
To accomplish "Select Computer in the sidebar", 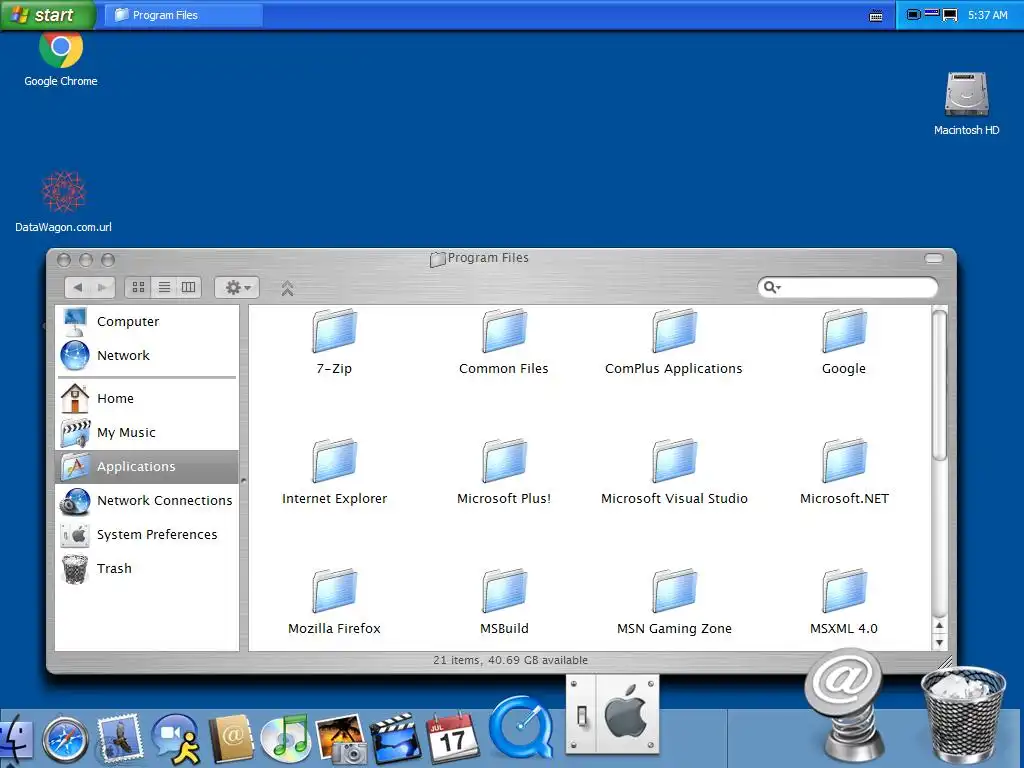I will (147, 321).
